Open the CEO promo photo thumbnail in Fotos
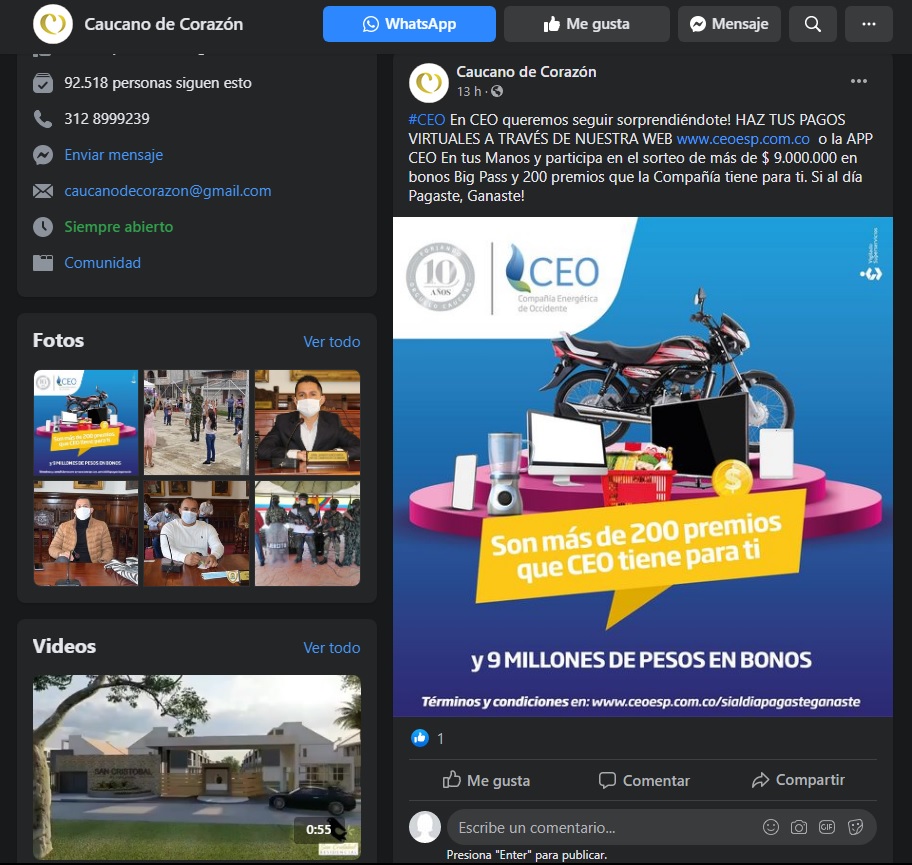 (86, 422)
